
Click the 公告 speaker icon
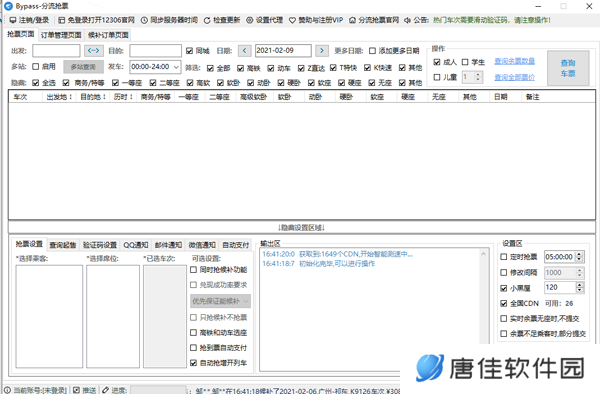(x=408, y=20)
